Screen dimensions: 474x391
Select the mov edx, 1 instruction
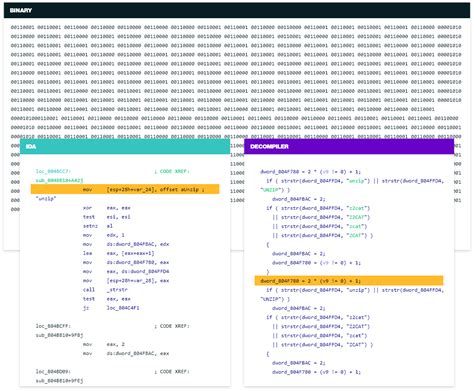point(104,235)
